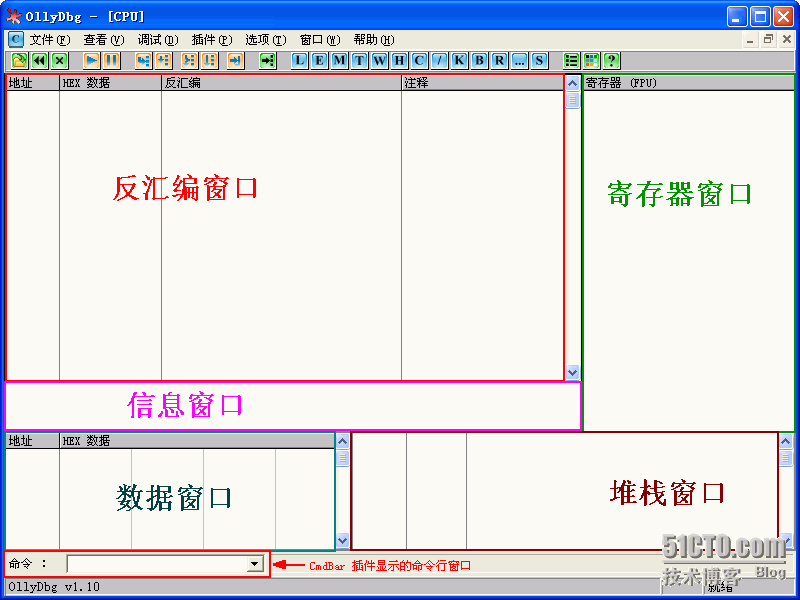The width and height of the screenshot is (800, 600).
Task: Click OllyDbg v1.10 status bar text
Action: click(54, 587)
